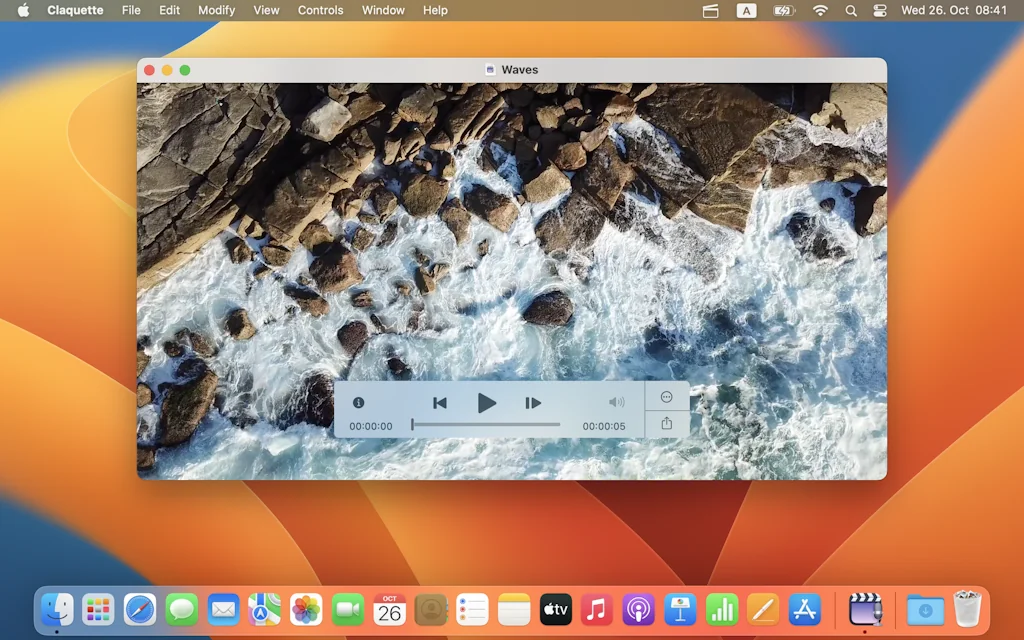1024x640 pixels.
Task: Open Claquette from the Dock
Action: tap(864, 608)
